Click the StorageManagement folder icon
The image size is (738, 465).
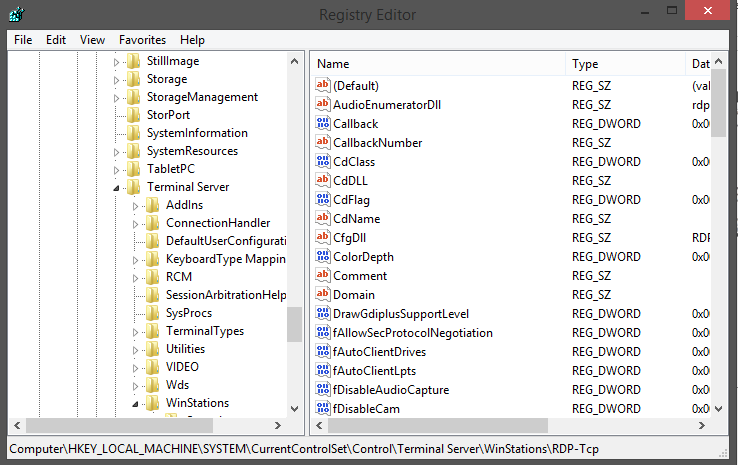[x=134, y=97]
